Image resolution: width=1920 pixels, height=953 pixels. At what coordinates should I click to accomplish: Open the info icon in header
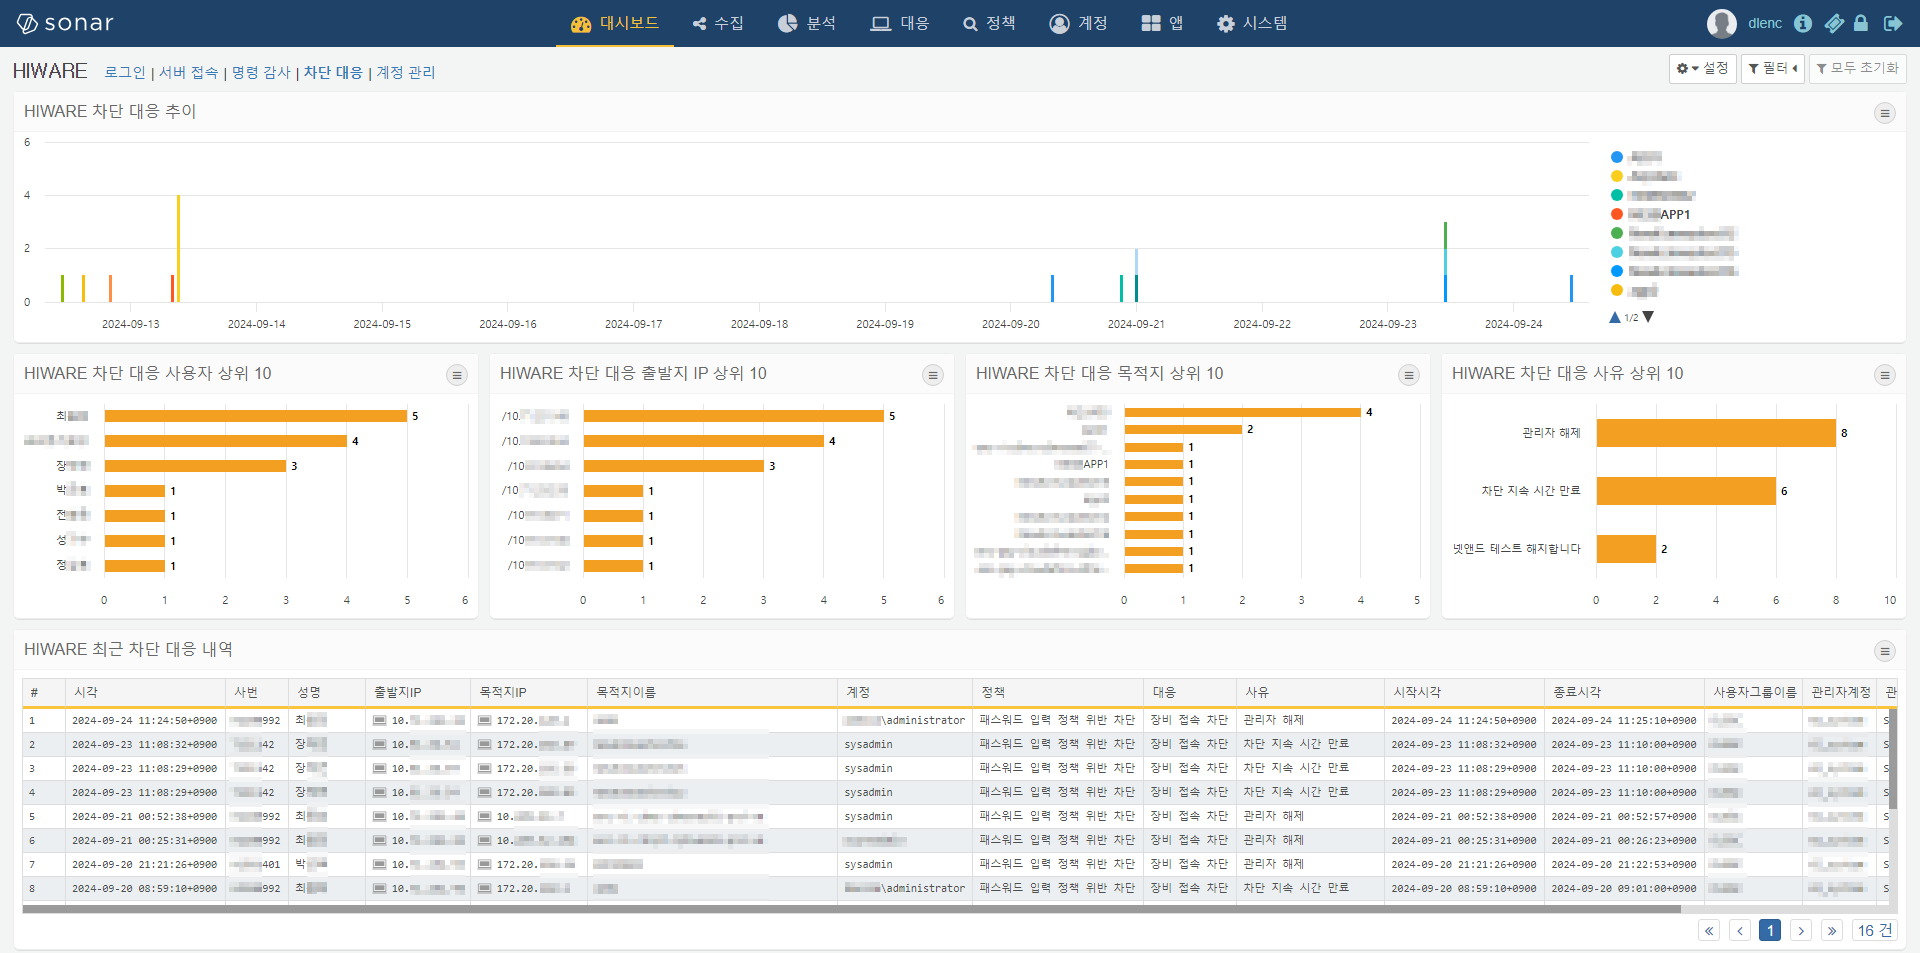(1802, 23)
